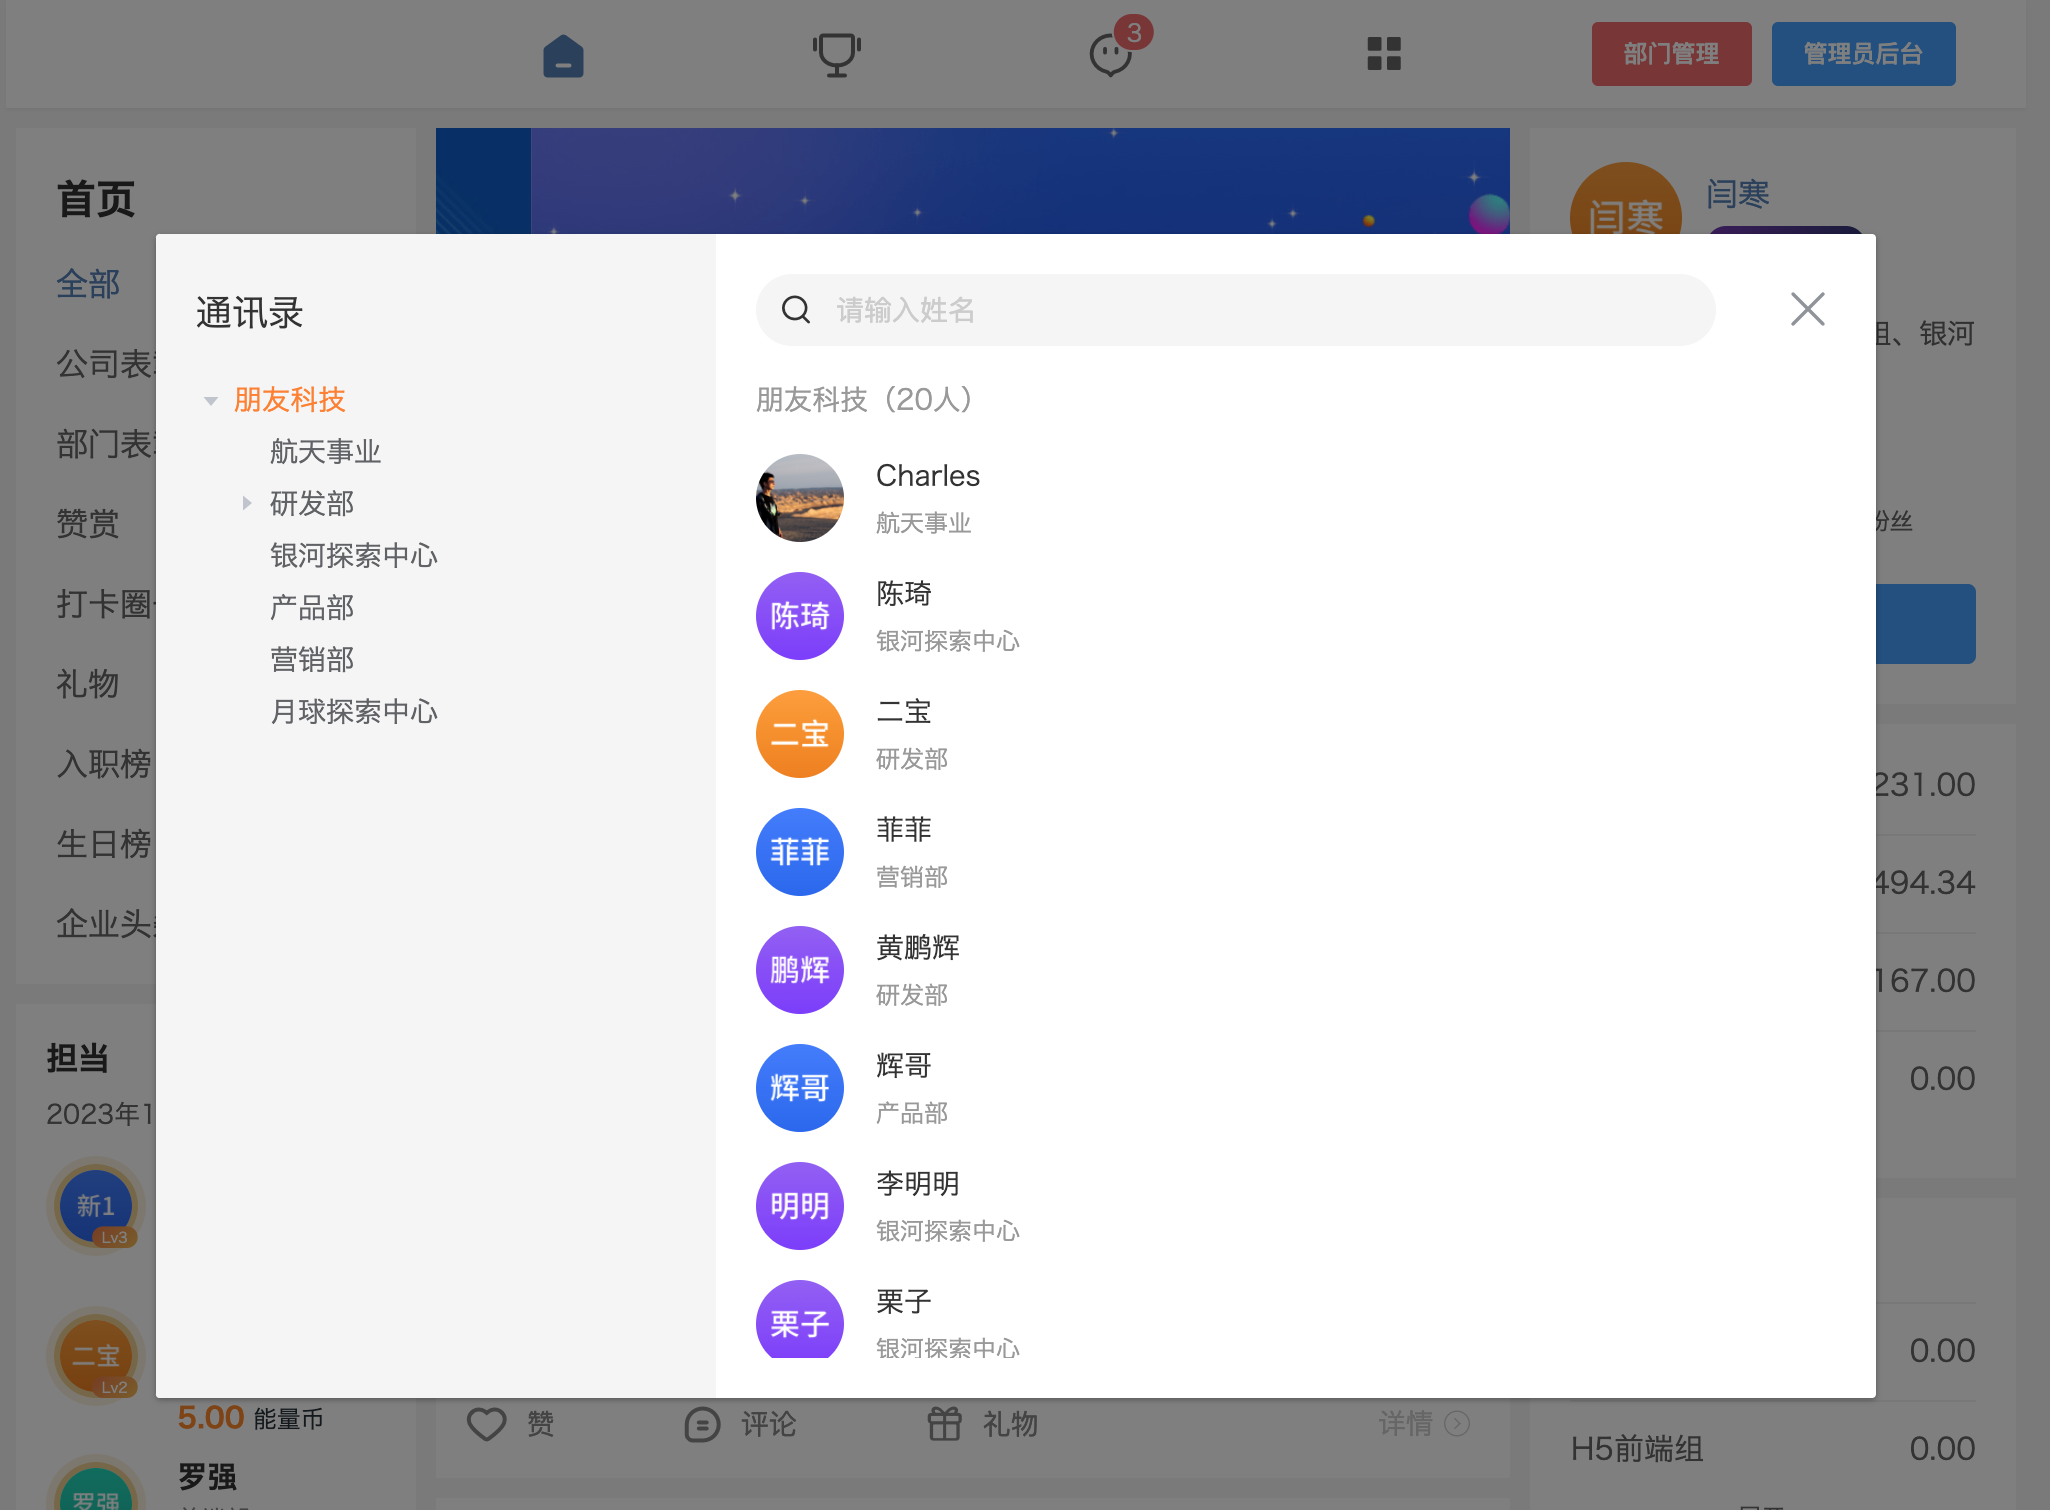Click 二宝's orange avatar in list

point(799,734)
